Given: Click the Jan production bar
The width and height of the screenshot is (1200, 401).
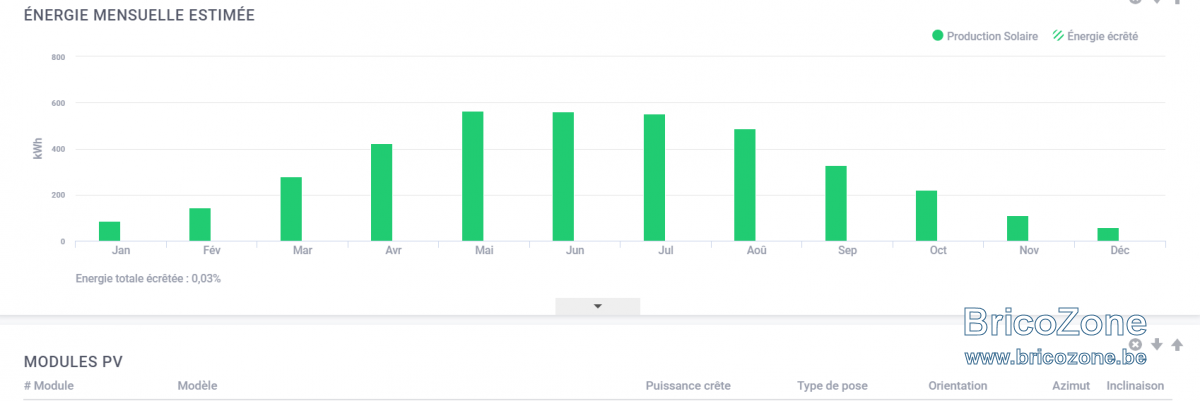Looking at the screenshot, I should 109,232.
